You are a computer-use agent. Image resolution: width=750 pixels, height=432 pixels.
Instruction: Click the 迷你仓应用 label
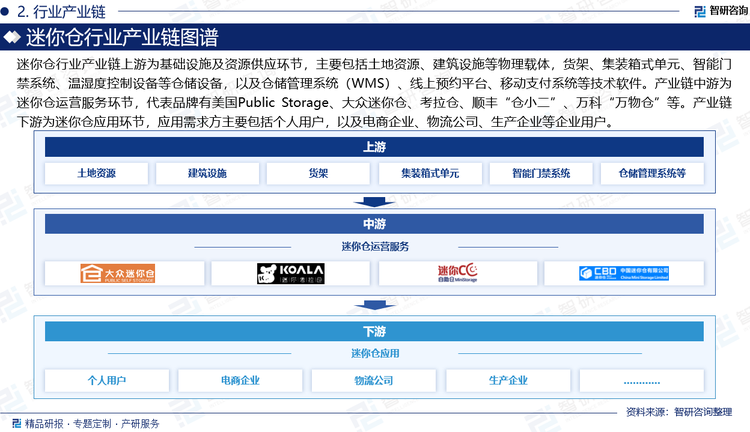point(375,353)
